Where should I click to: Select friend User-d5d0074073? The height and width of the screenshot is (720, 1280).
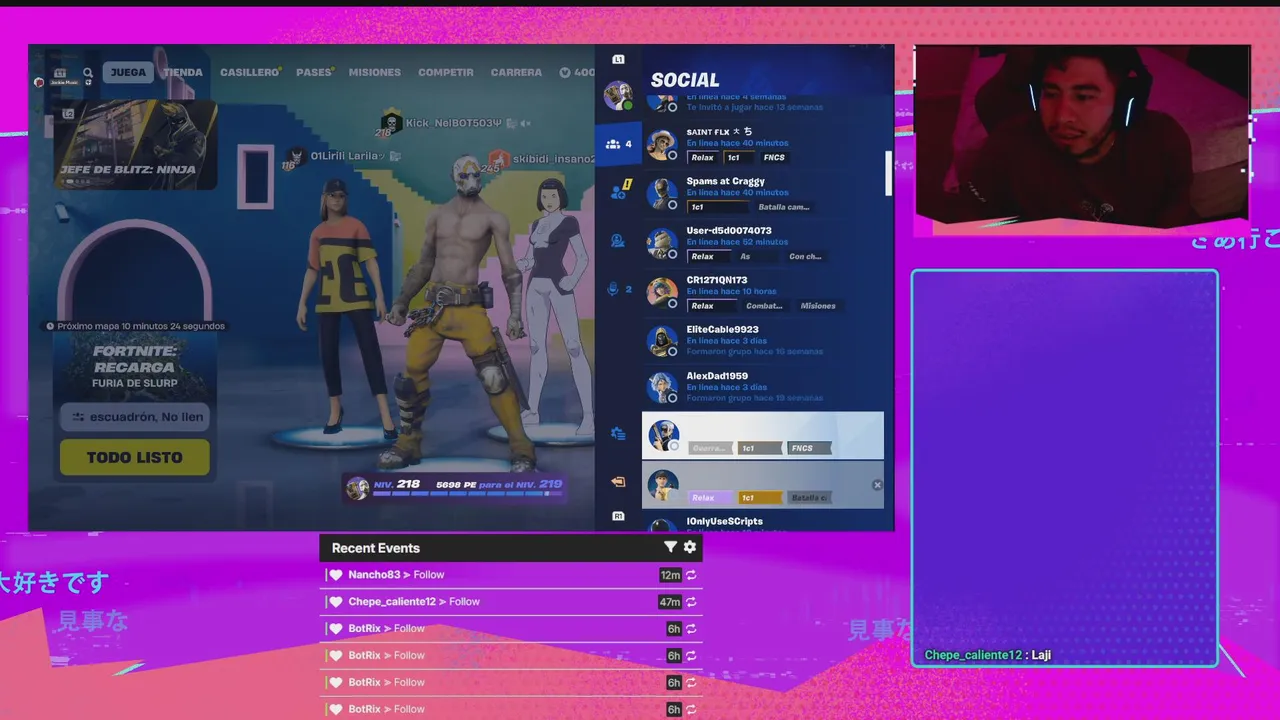pos(763,243)
